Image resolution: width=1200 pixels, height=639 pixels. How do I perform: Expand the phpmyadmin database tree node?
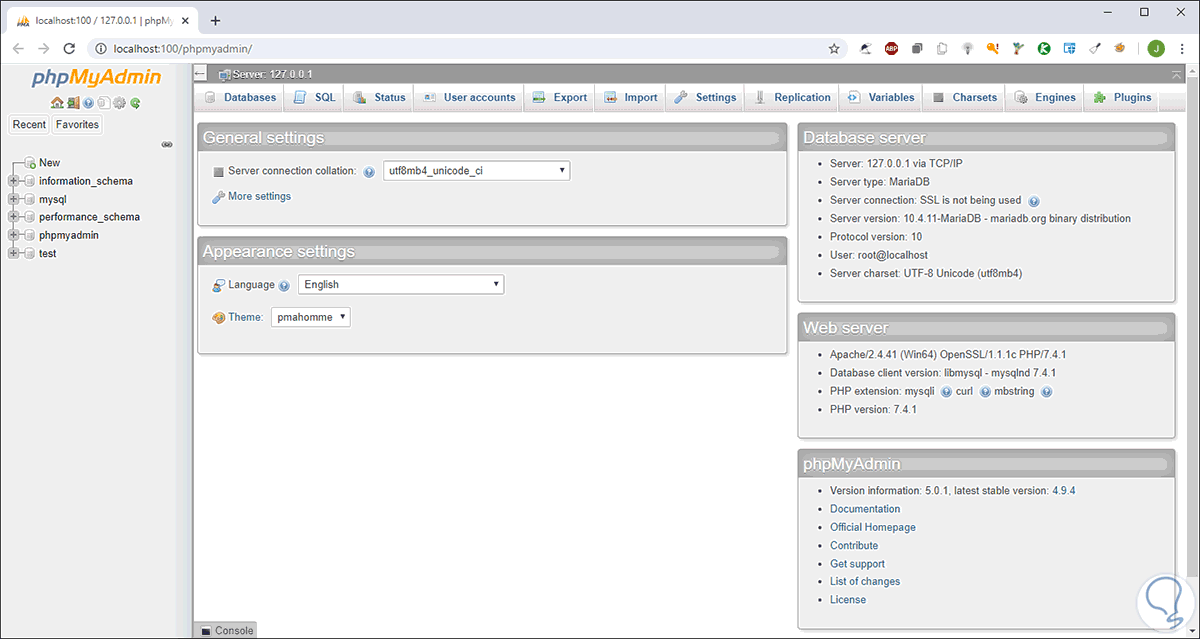pyautogui.click(x=13, y=235)
